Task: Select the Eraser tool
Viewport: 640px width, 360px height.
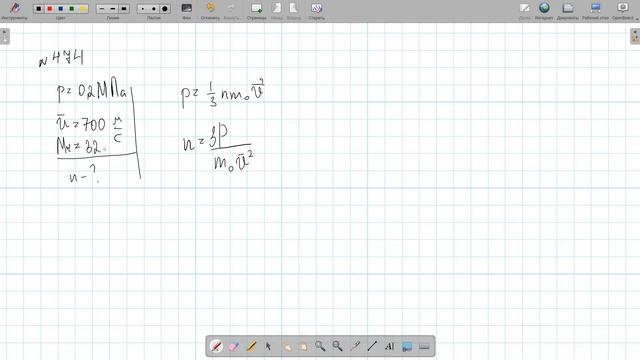Action: [x=233, y=347]
